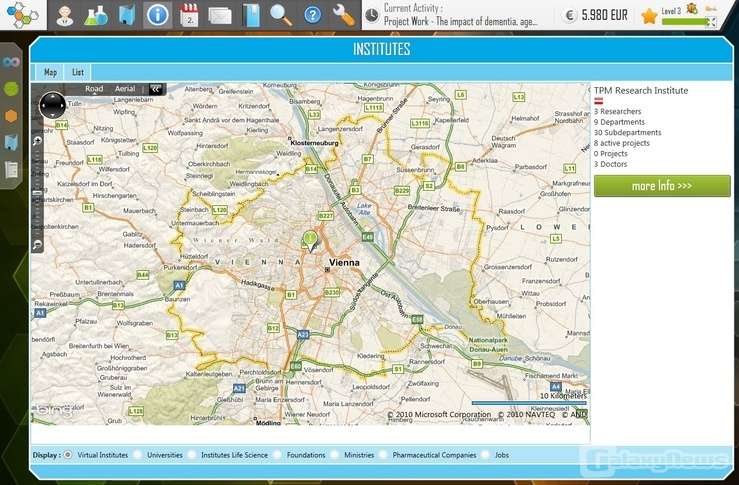
Task: Click the orange hexagon sidebar icon
Action: [11, 115]
